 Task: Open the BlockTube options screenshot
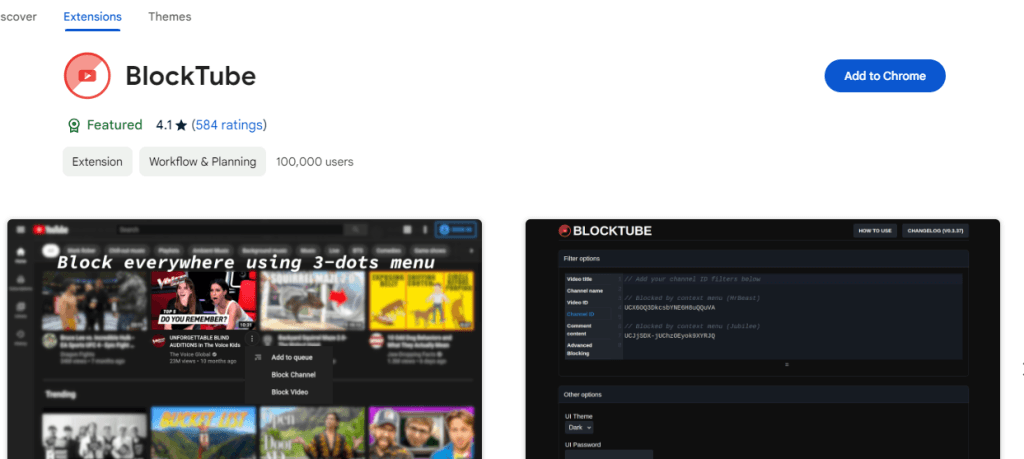click(x=763, y=339)
